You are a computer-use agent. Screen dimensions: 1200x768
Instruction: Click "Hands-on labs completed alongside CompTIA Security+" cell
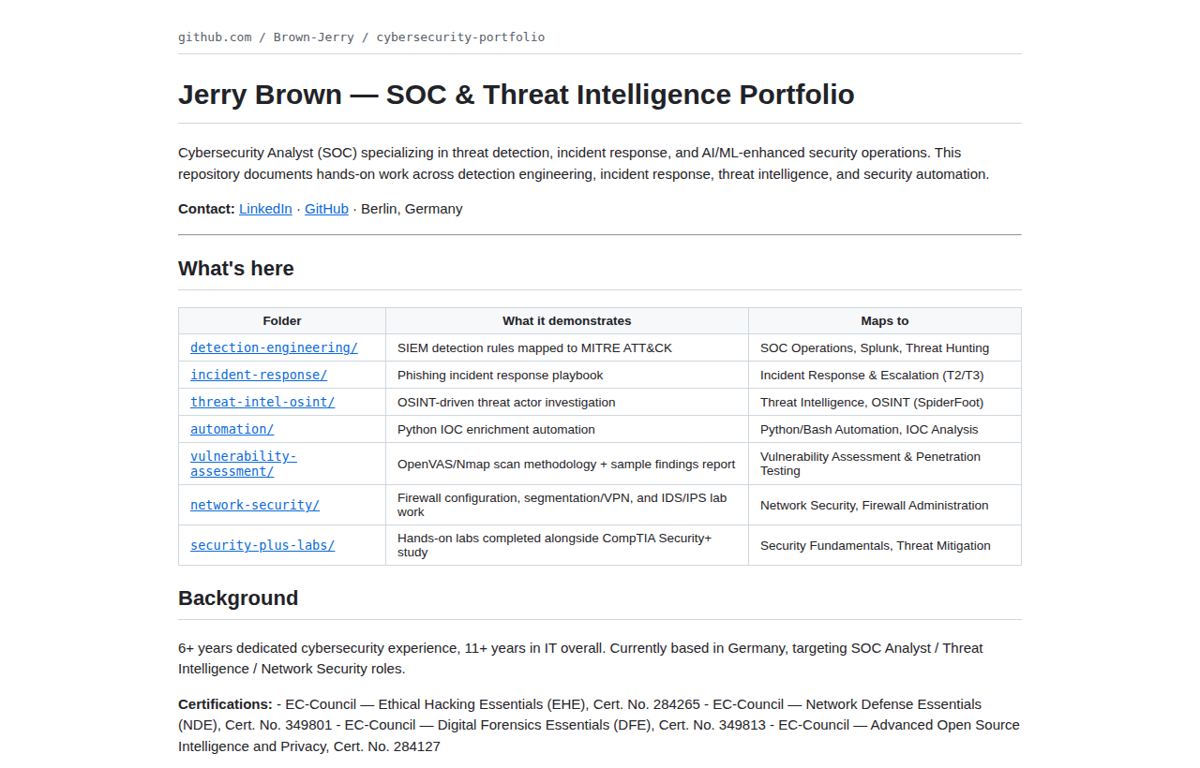[567, 545]
